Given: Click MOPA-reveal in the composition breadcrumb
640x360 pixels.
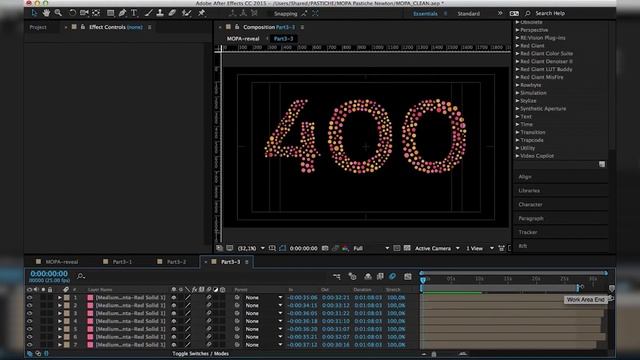Looking at the screenshot, I should (243, 39).
